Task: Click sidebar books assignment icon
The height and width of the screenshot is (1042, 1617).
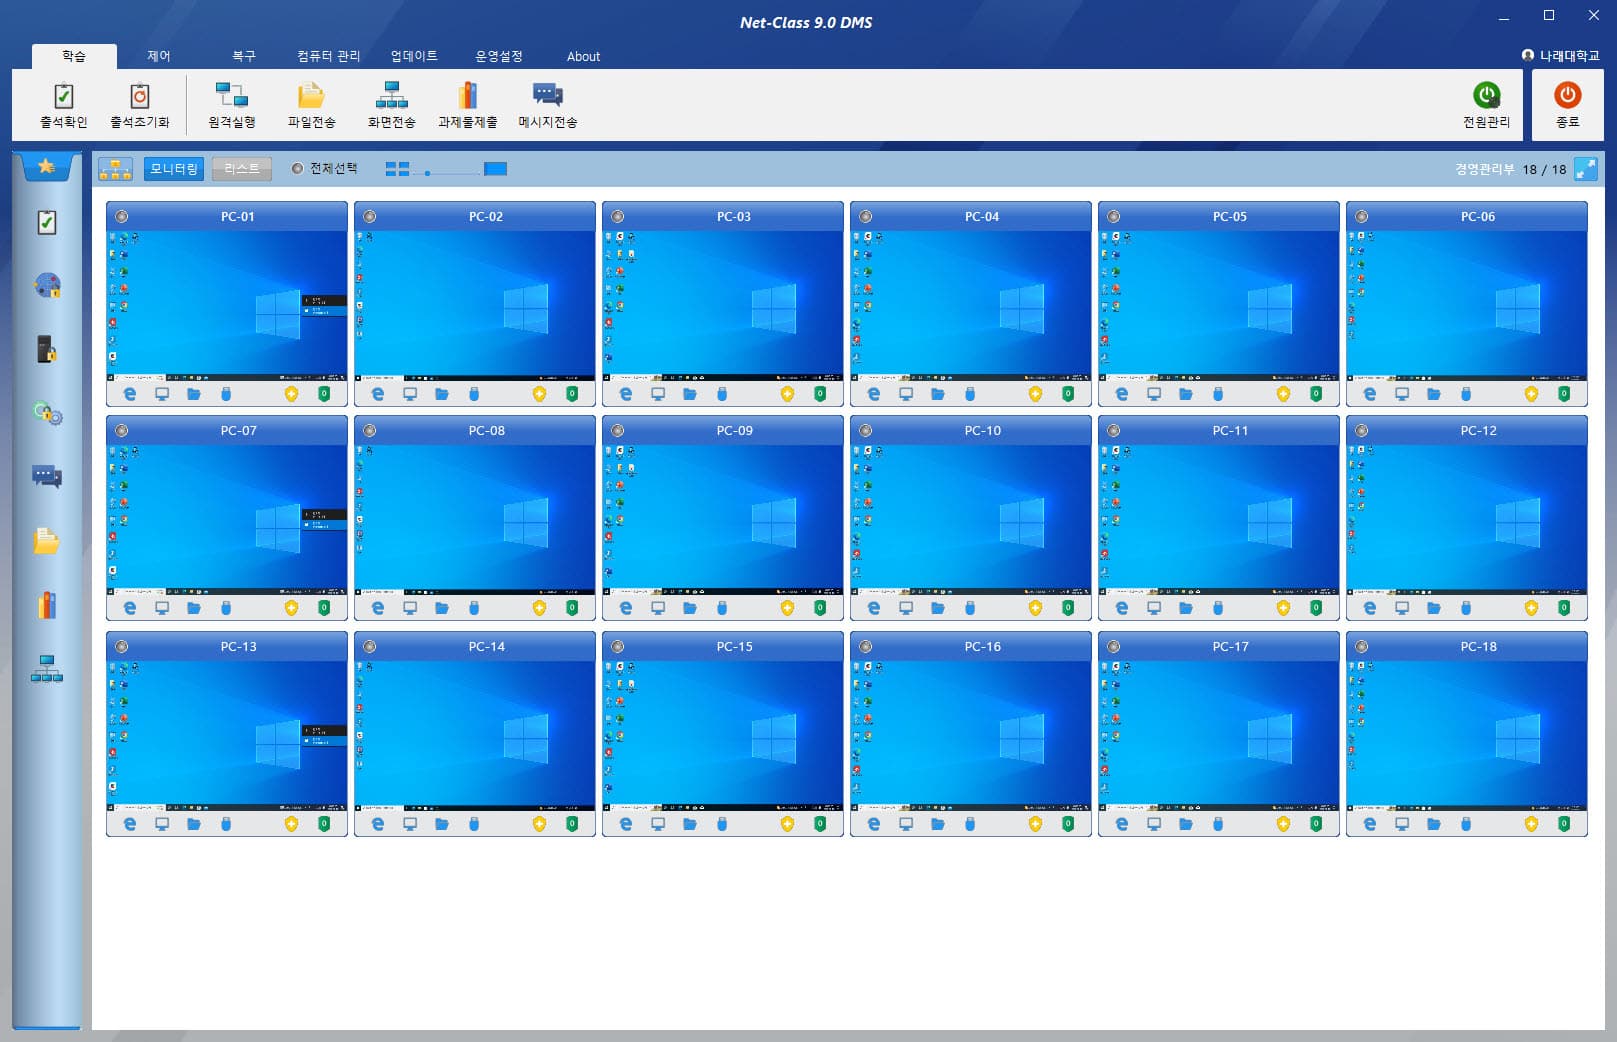Action: point(47,605)
